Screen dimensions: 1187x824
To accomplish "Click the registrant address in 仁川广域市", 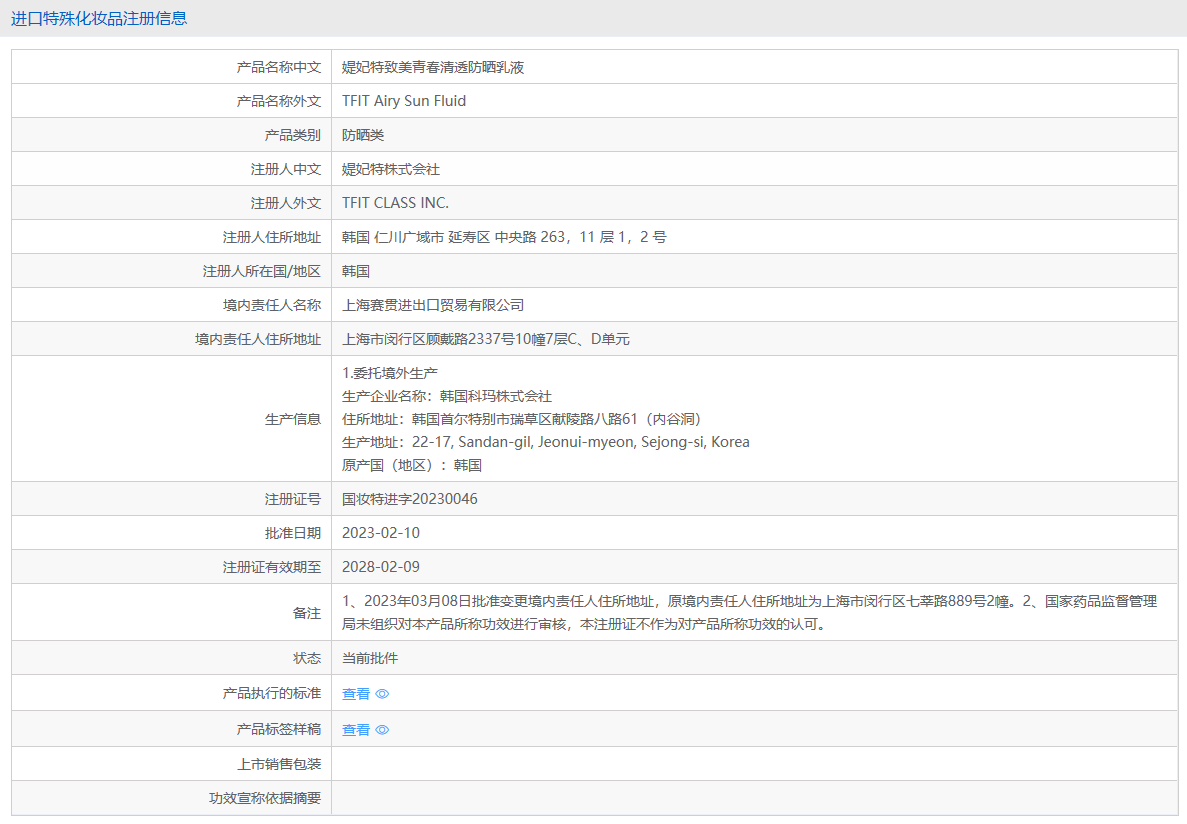I will coord(504,237).
